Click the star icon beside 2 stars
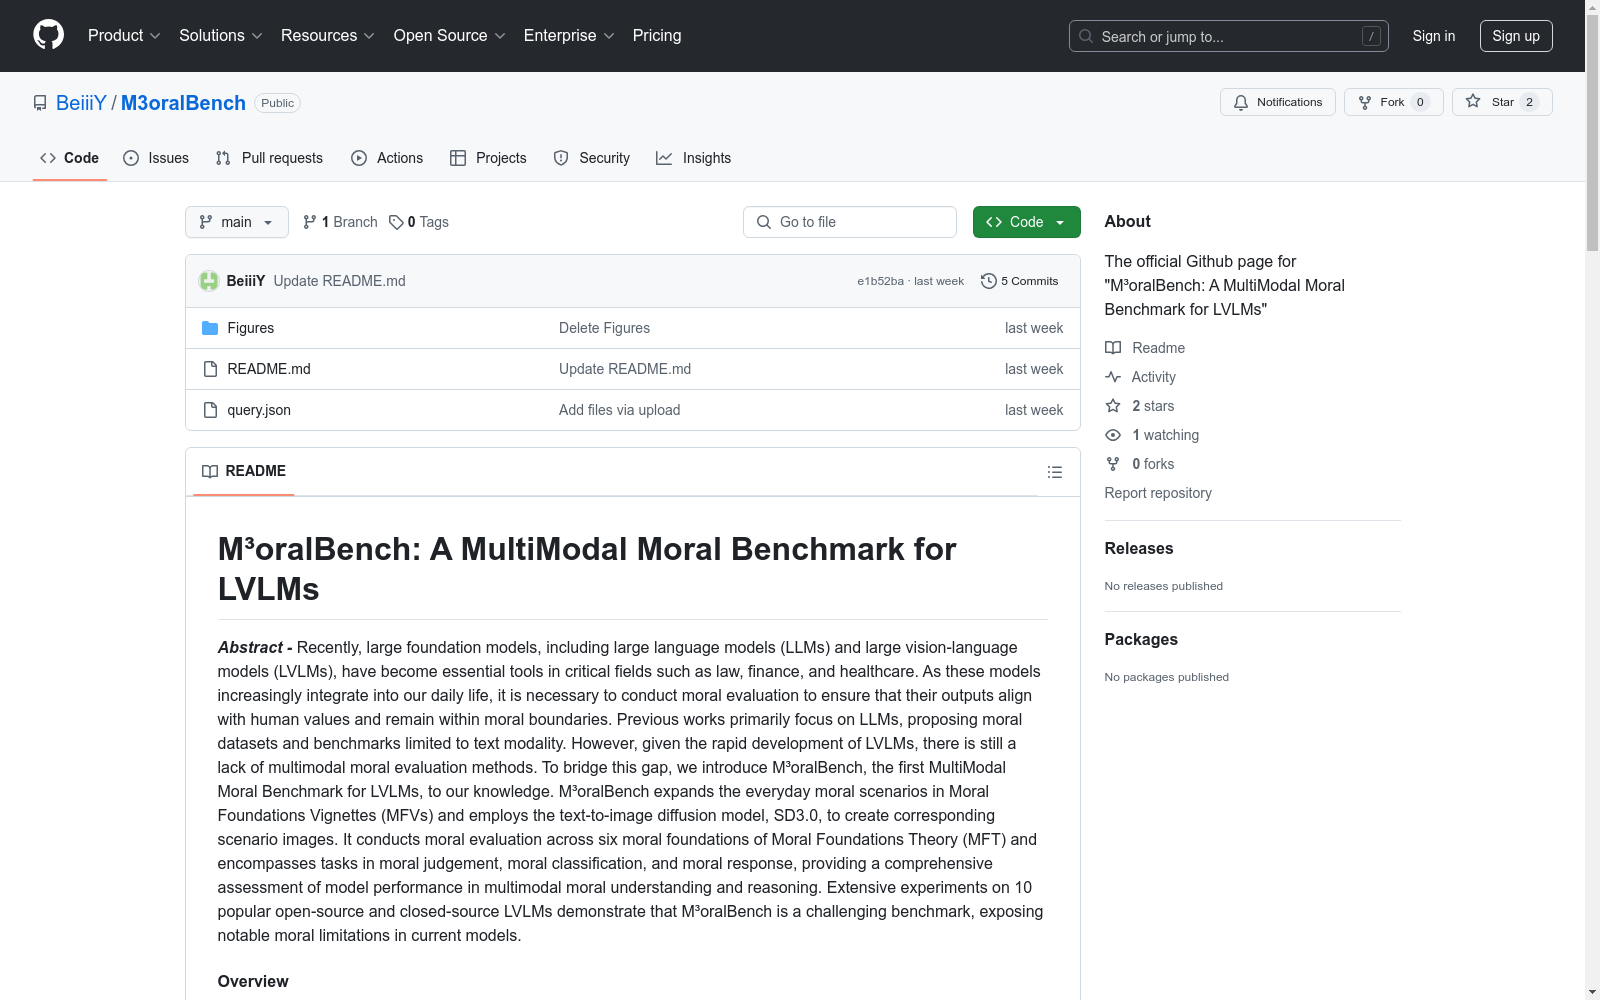 1113,406
